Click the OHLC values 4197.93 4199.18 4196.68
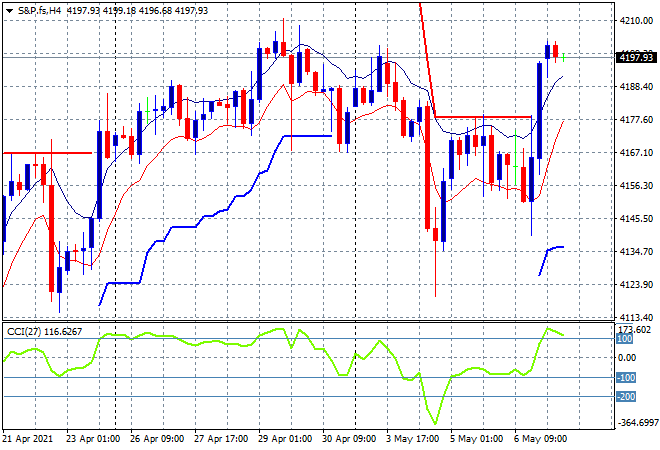The width and height of the screenshot is (660, 450). 120,11
